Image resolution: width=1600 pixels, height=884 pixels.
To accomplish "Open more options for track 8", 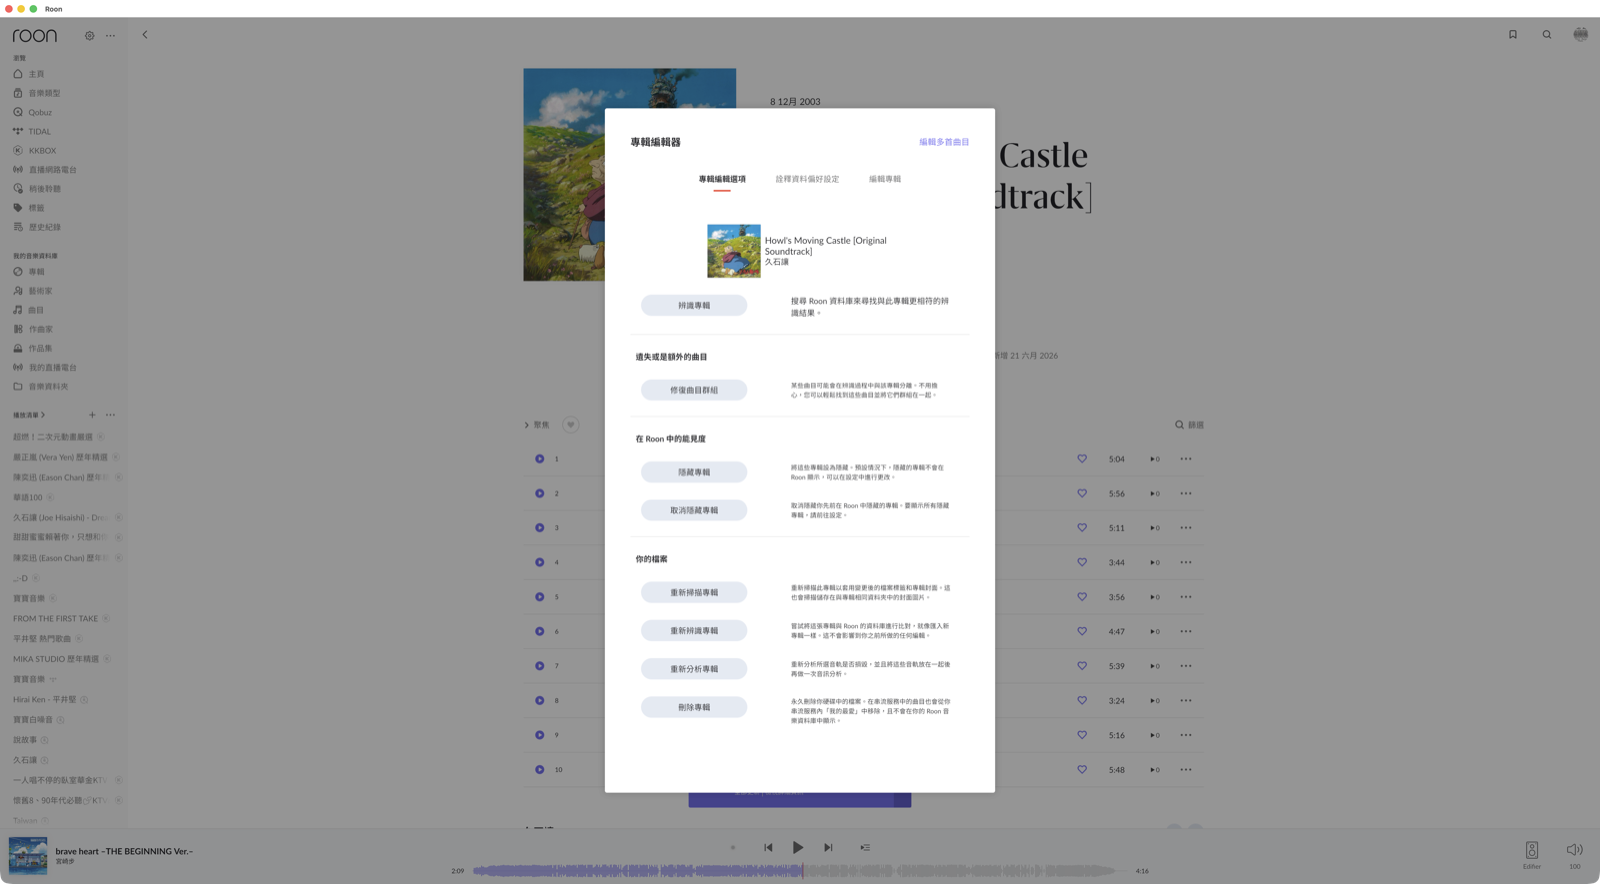I will point(1186,701).
